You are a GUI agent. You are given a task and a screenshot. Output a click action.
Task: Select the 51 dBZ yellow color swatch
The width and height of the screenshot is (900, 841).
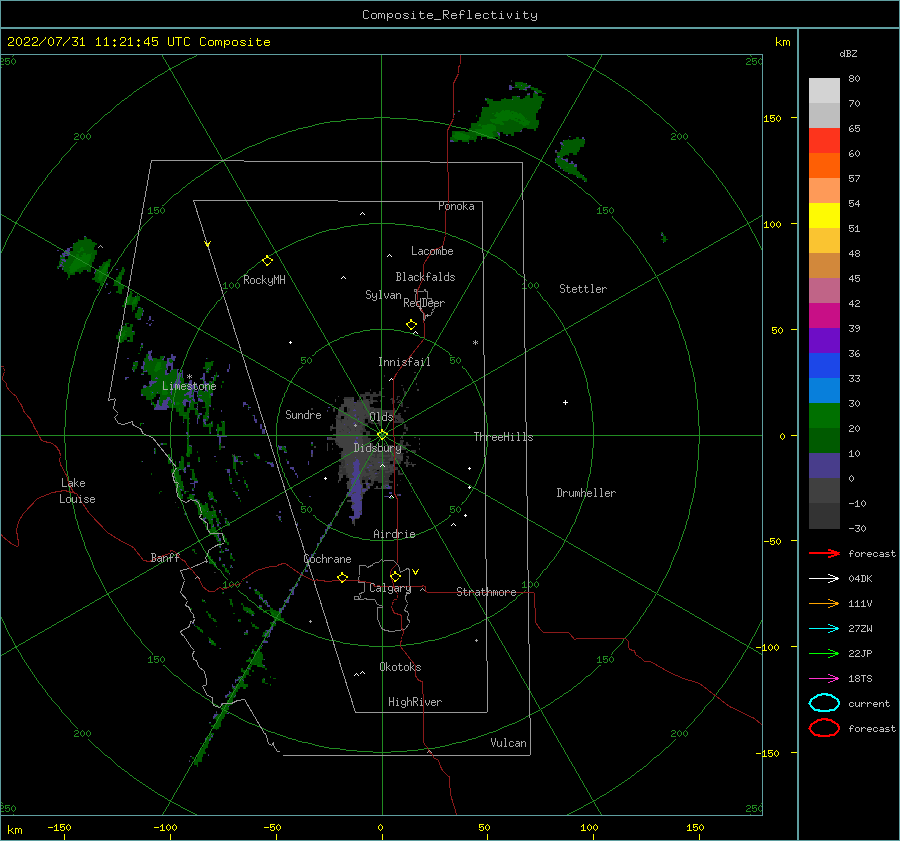point(824,215)
